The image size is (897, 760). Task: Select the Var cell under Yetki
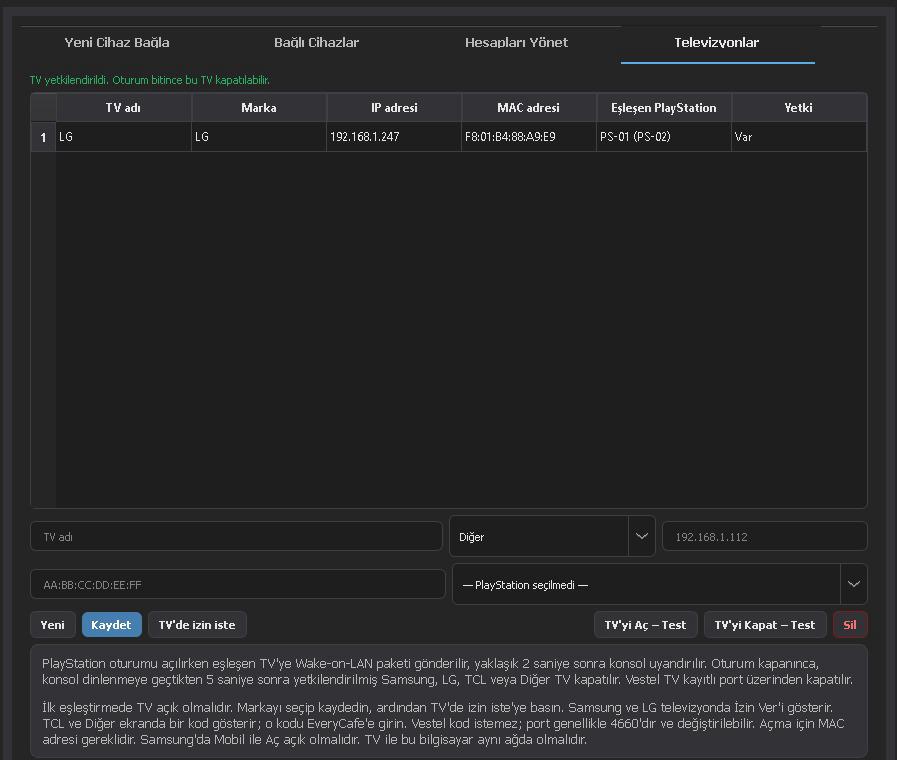click(x=799, y=137)
